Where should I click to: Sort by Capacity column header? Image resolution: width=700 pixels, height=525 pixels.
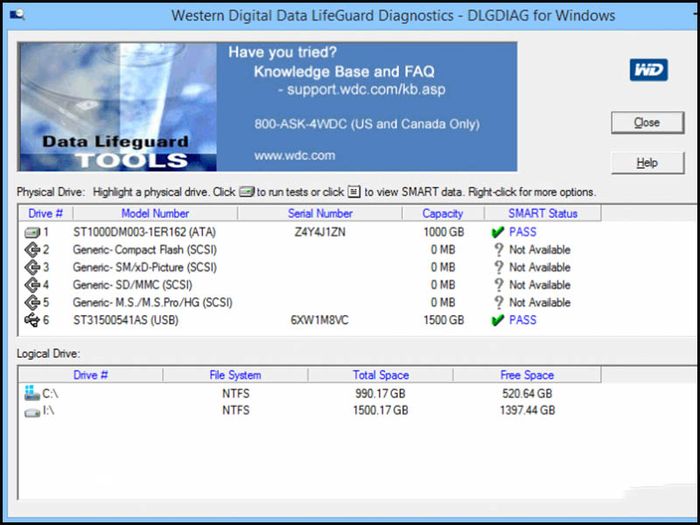click(x=443, y=213)
